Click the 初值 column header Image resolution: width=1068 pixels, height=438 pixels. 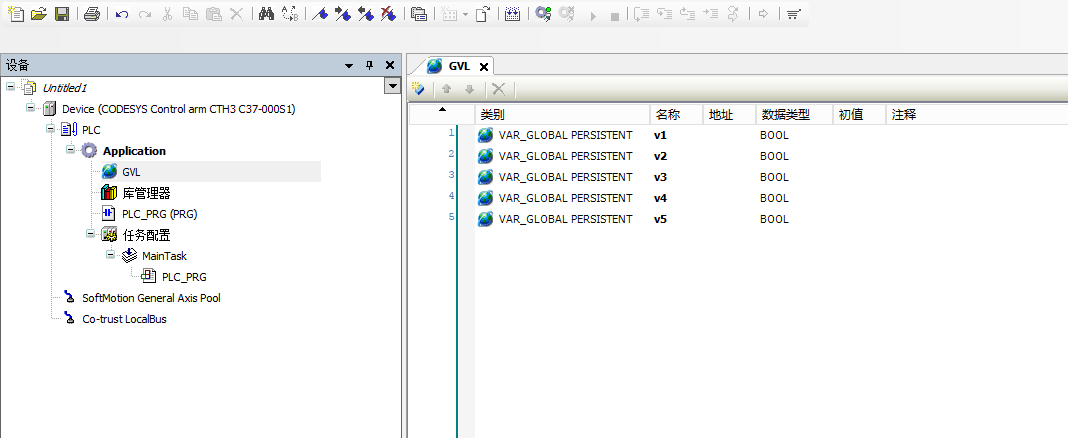coord(860,114)
